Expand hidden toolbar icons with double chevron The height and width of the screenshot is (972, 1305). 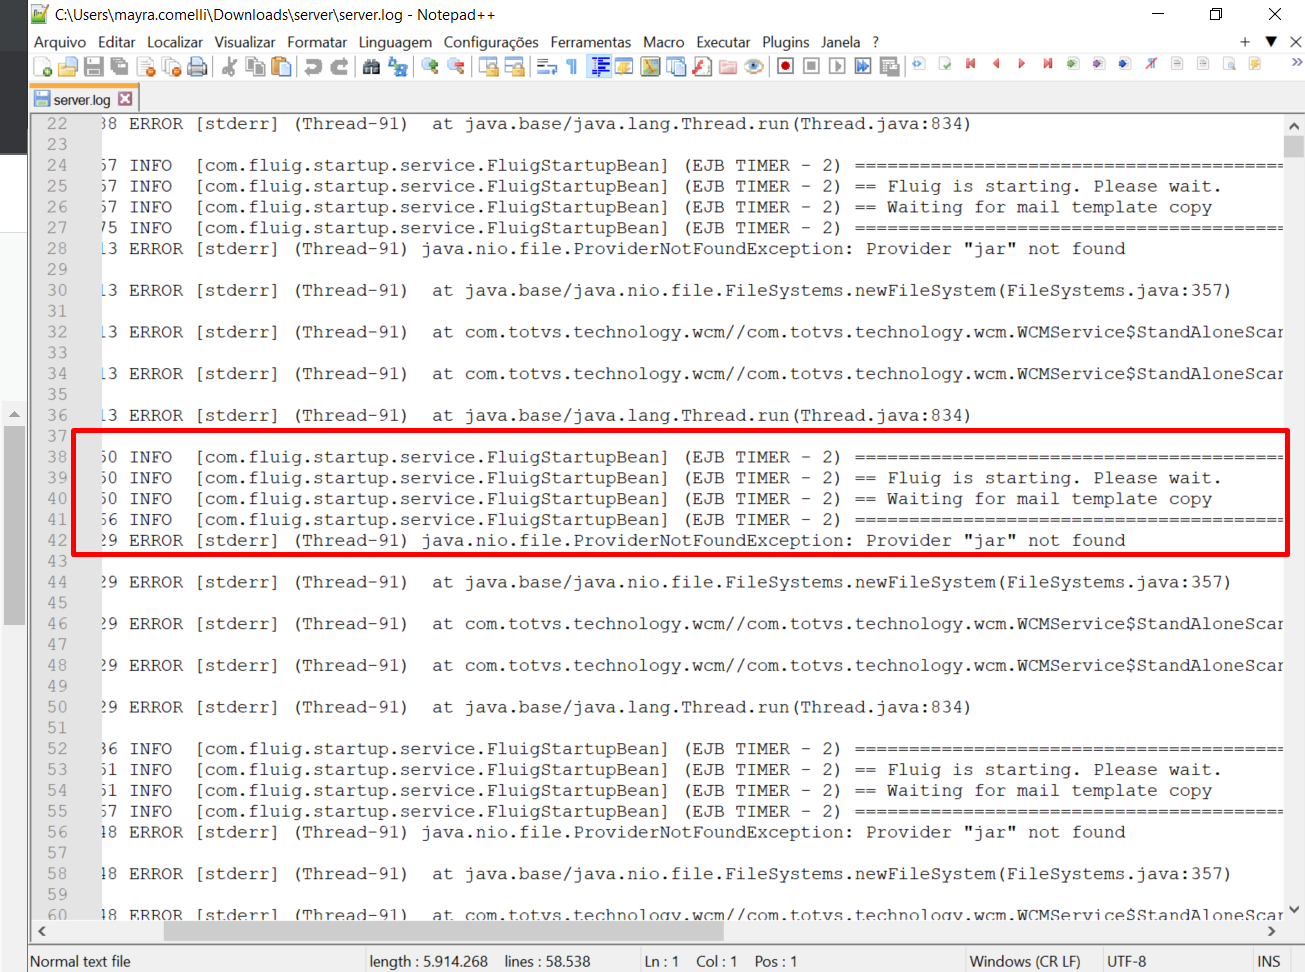click(x=1296, y=62)
